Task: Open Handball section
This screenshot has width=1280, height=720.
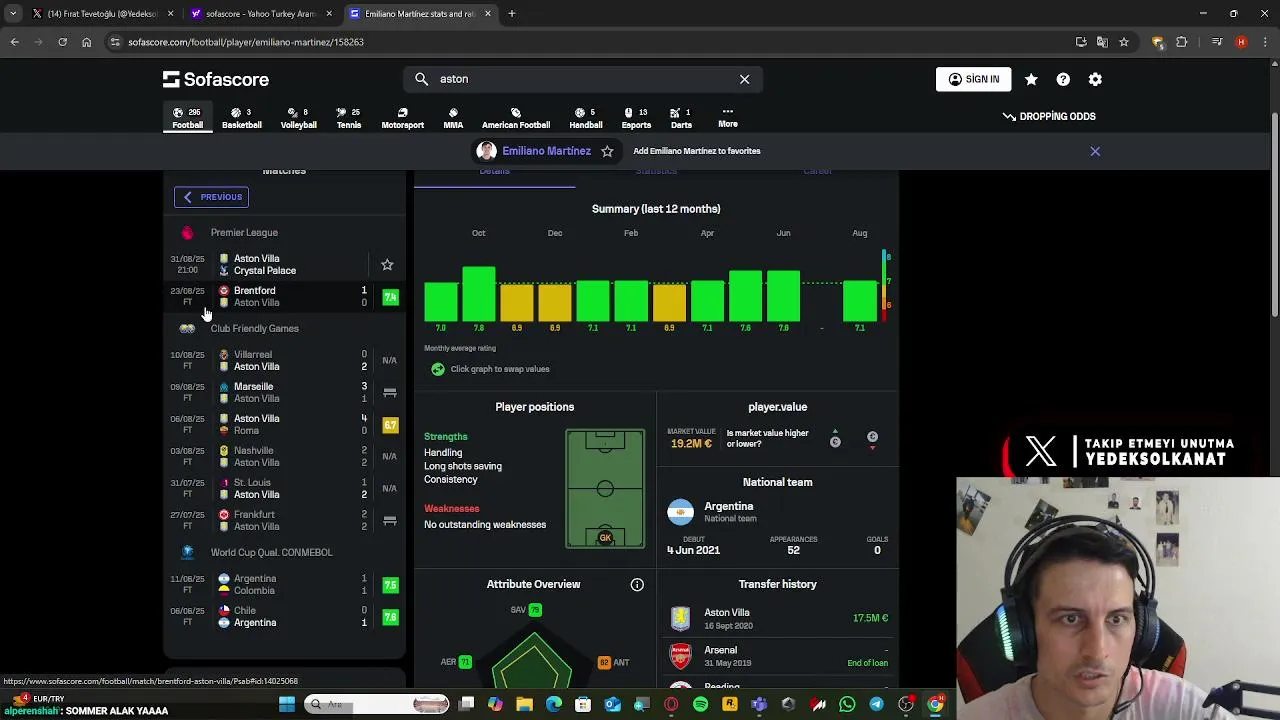Action: (x=585, y=118)
